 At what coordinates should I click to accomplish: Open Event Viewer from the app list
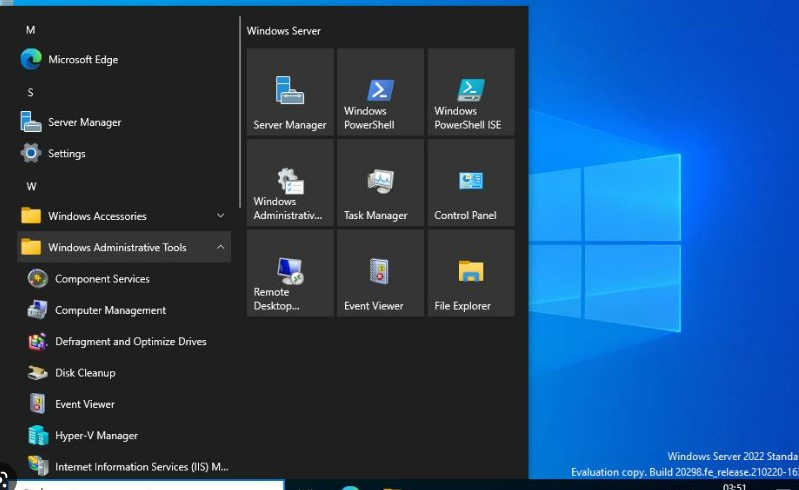124,404
